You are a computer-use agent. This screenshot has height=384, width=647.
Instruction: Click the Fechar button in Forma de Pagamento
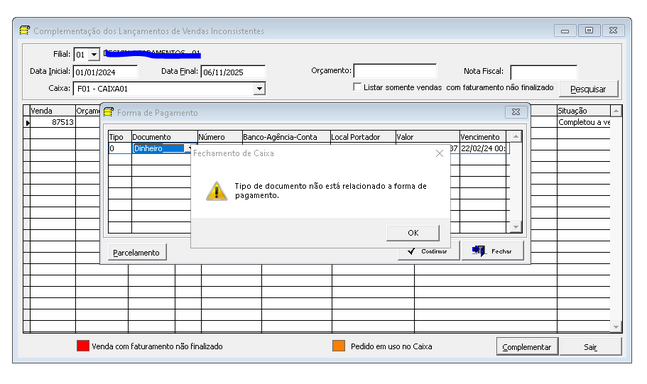click(493, 251)
